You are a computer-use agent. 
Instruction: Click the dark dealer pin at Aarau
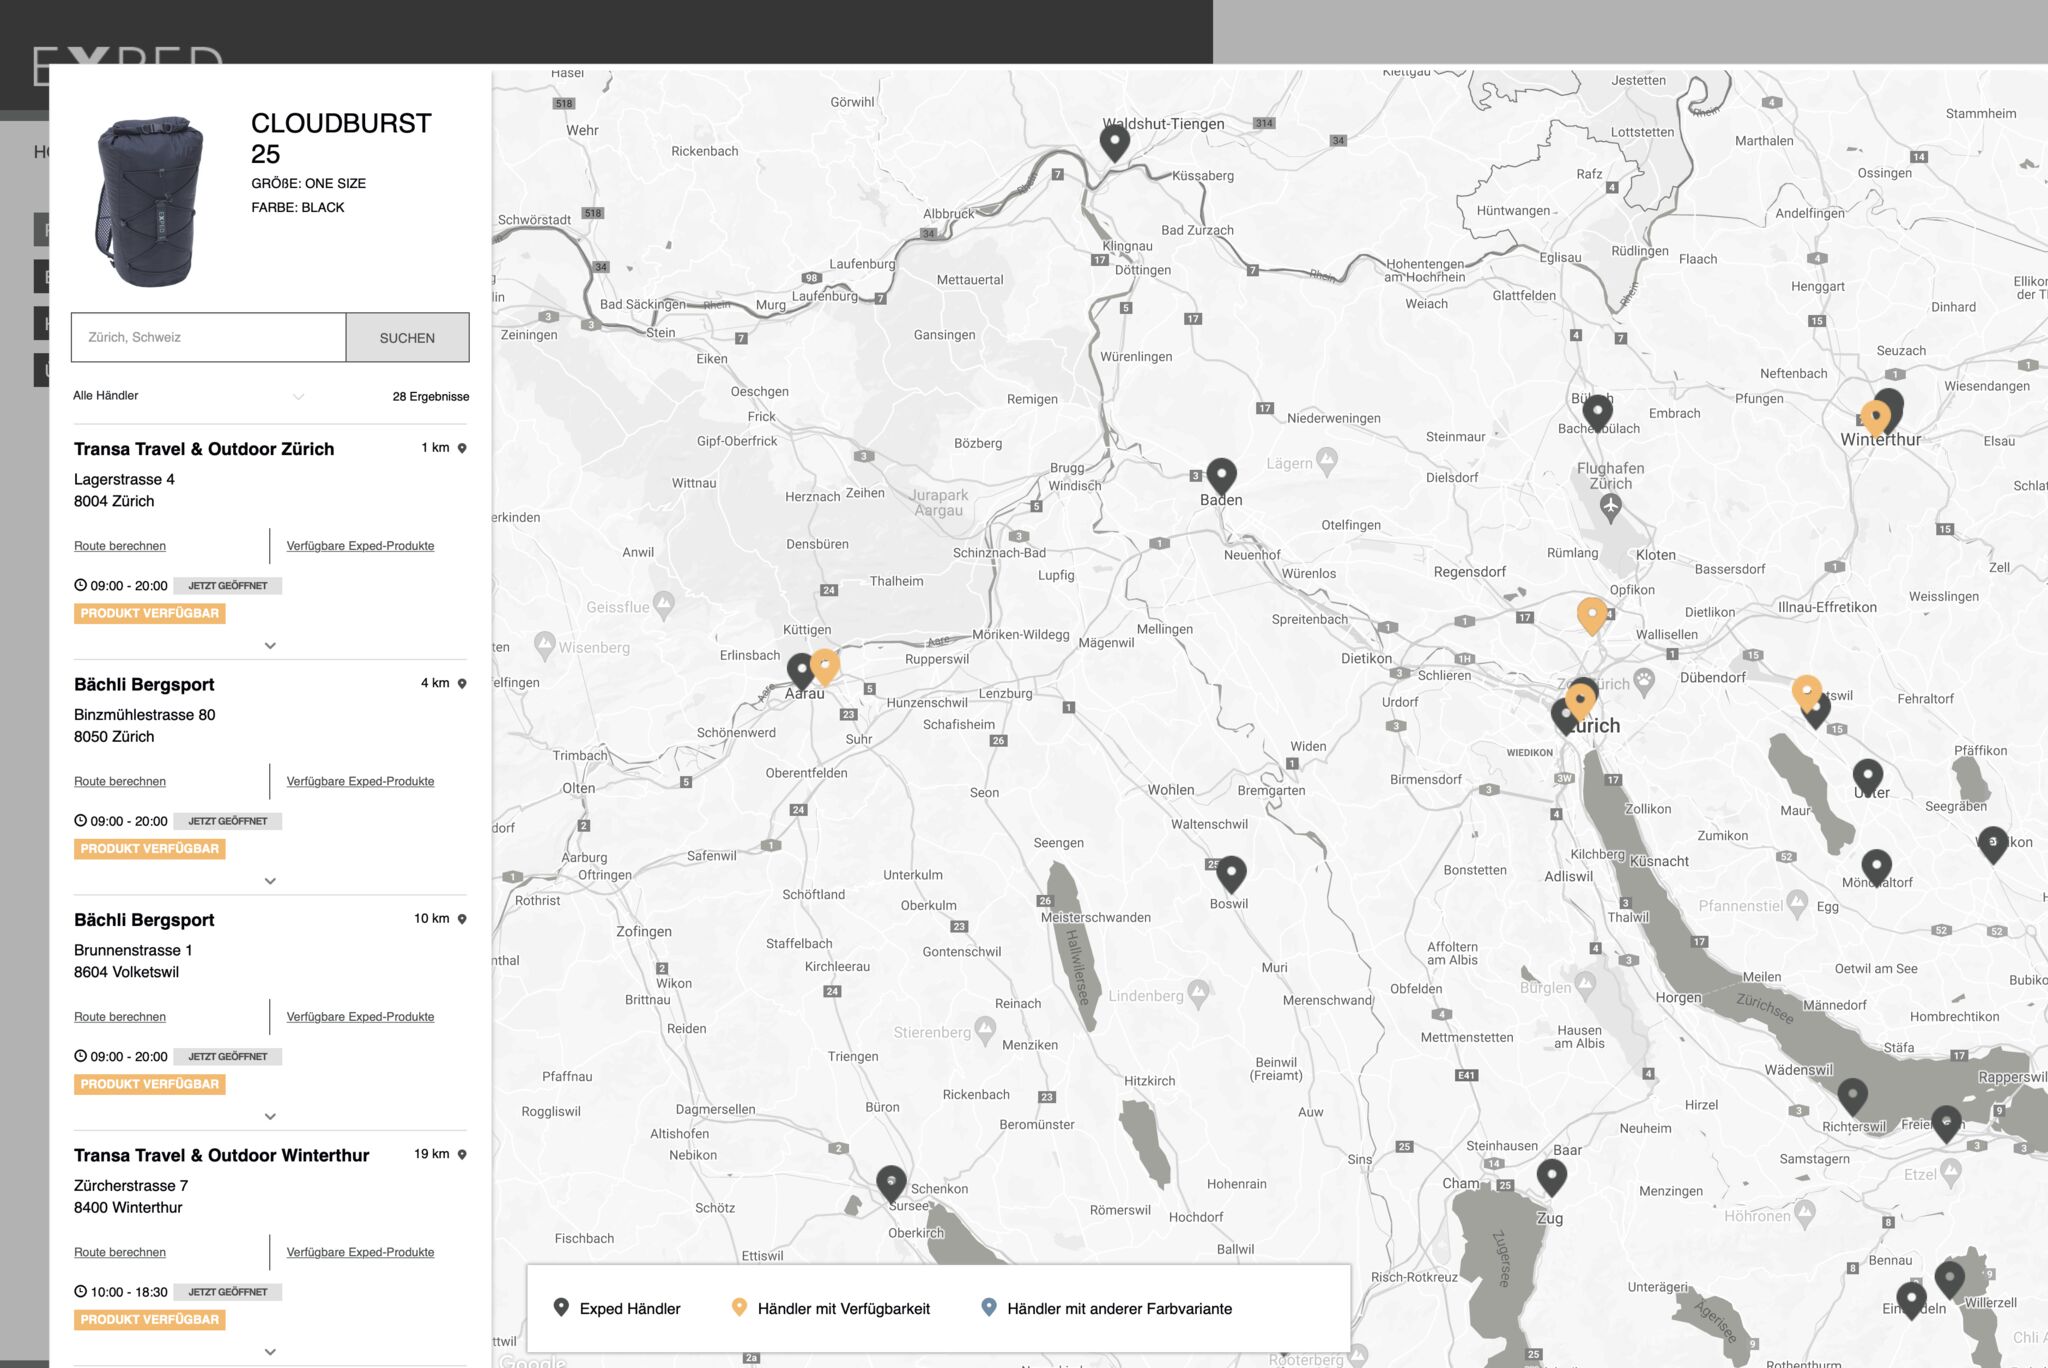(801, 672)
